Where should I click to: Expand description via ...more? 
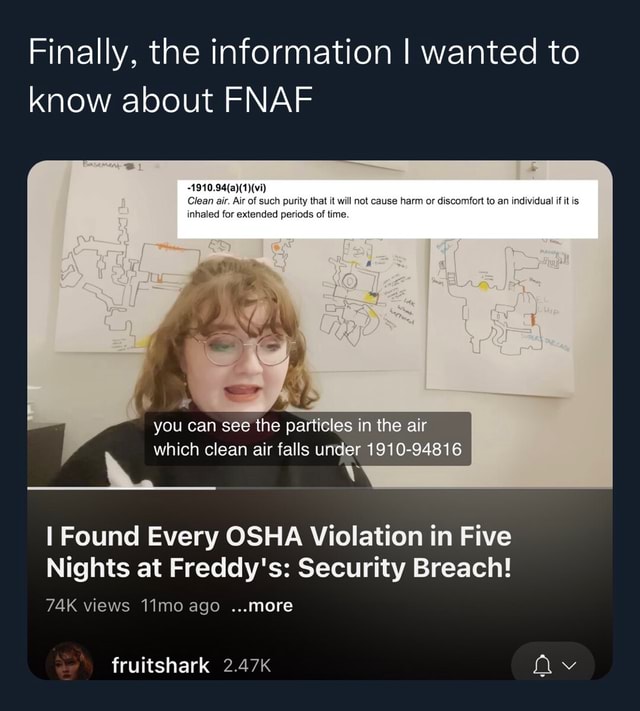[x=262, y=605]
